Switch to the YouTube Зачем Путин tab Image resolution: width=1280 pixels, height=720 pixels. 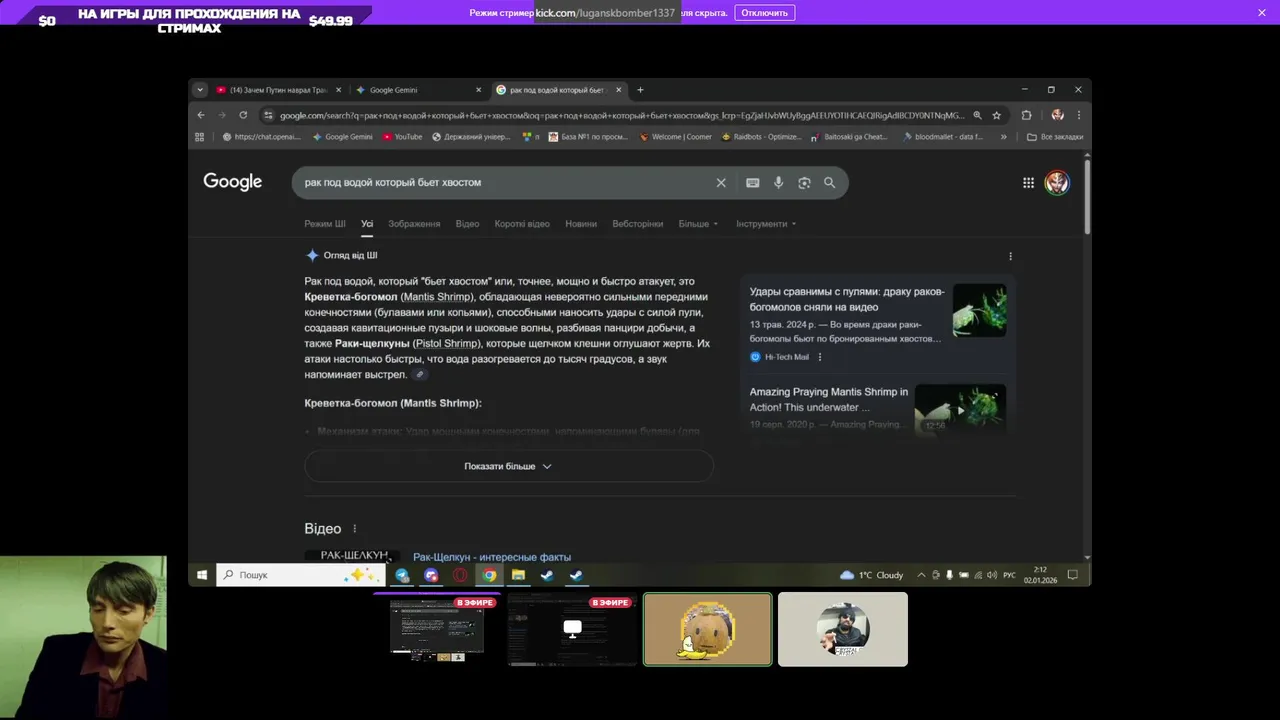point(278,90)
